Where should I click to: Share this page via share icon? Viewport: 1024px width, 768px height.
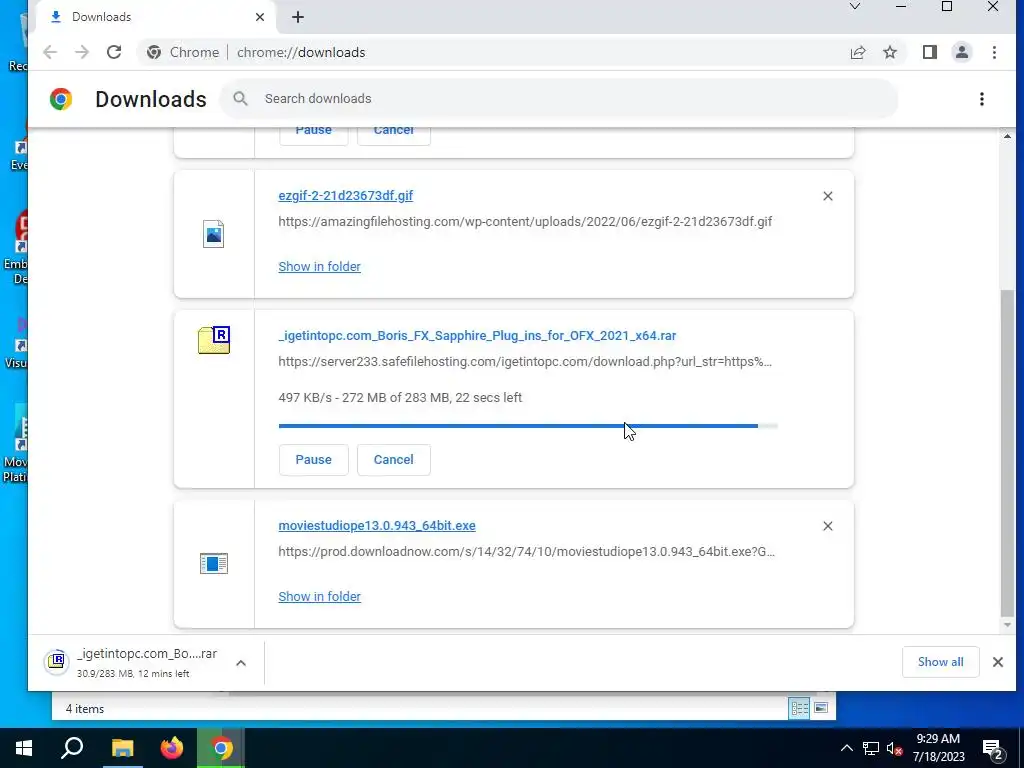tap(858, 52)
